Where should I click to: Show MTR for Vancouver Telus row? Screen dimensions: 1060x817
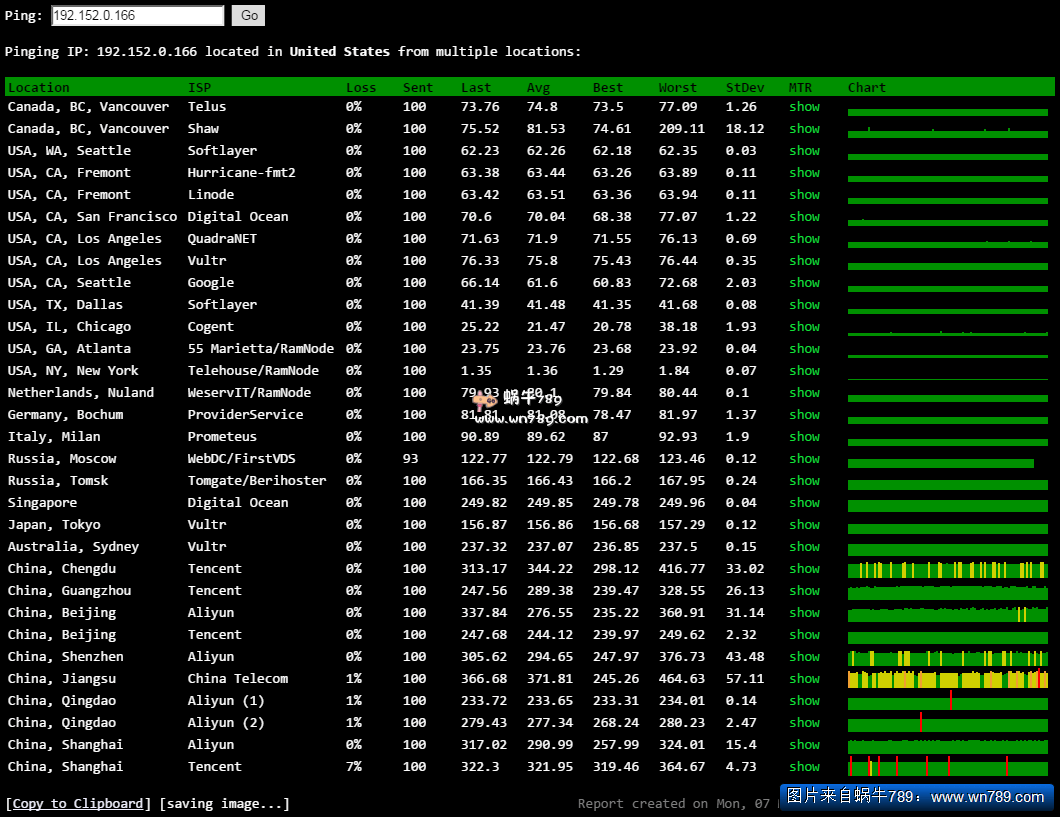click(804, 107)
